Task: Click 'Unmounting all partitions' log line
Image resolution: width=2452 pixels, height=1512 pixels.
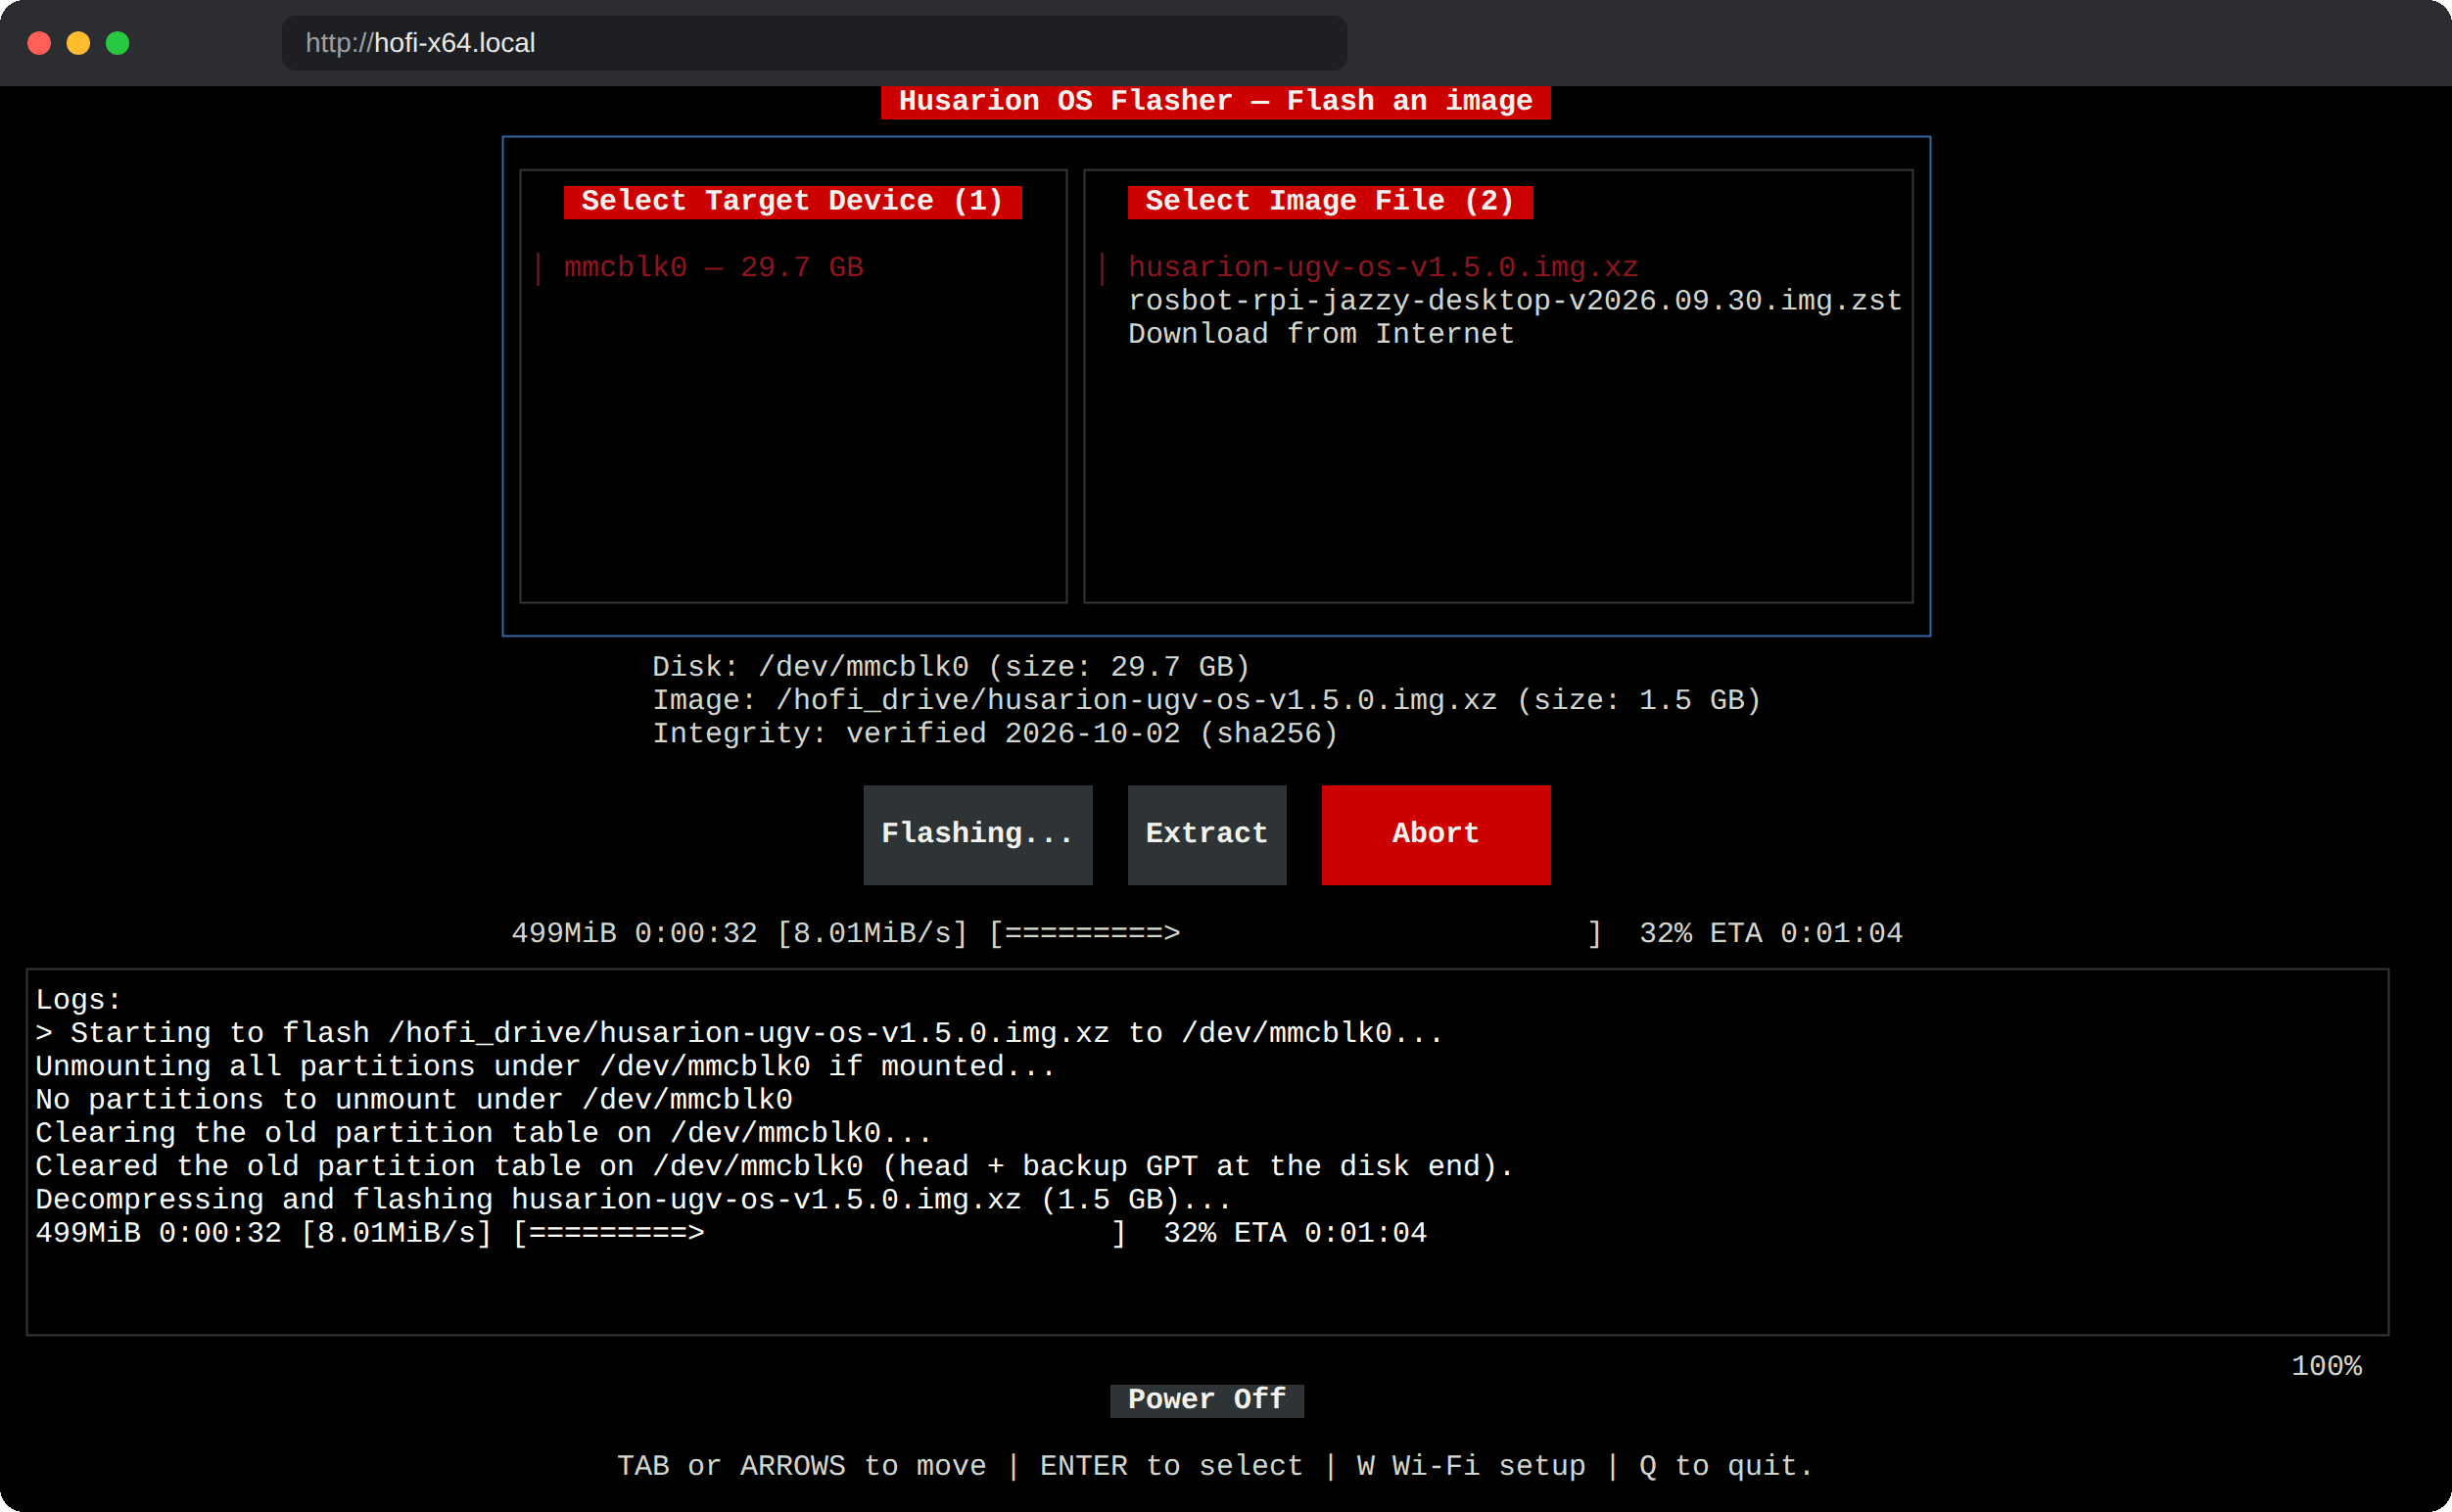Action: (x=545, y=1067)
